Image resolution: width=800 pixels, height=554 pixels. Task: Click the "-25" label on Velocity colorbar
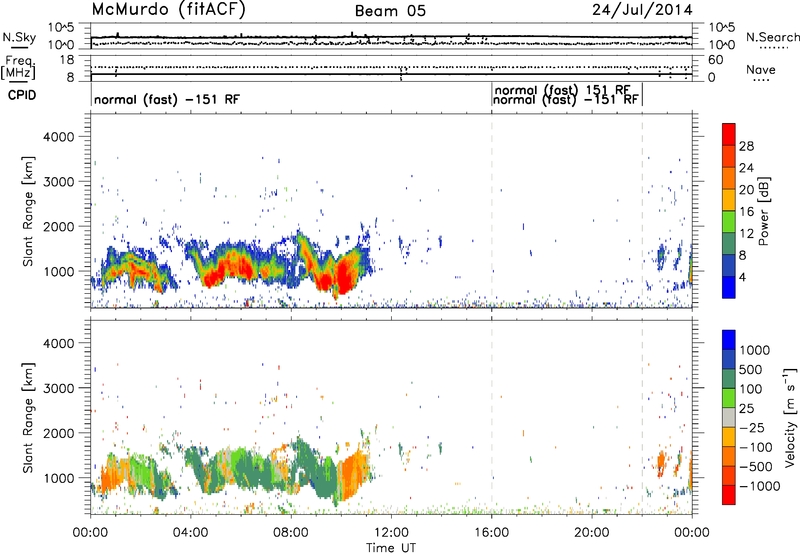[x=752, y=428]
